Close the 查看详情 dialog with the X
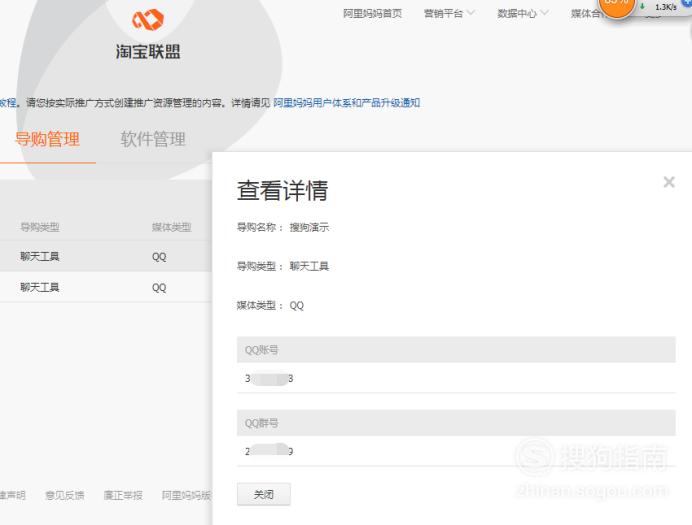 tap(669, 182)
